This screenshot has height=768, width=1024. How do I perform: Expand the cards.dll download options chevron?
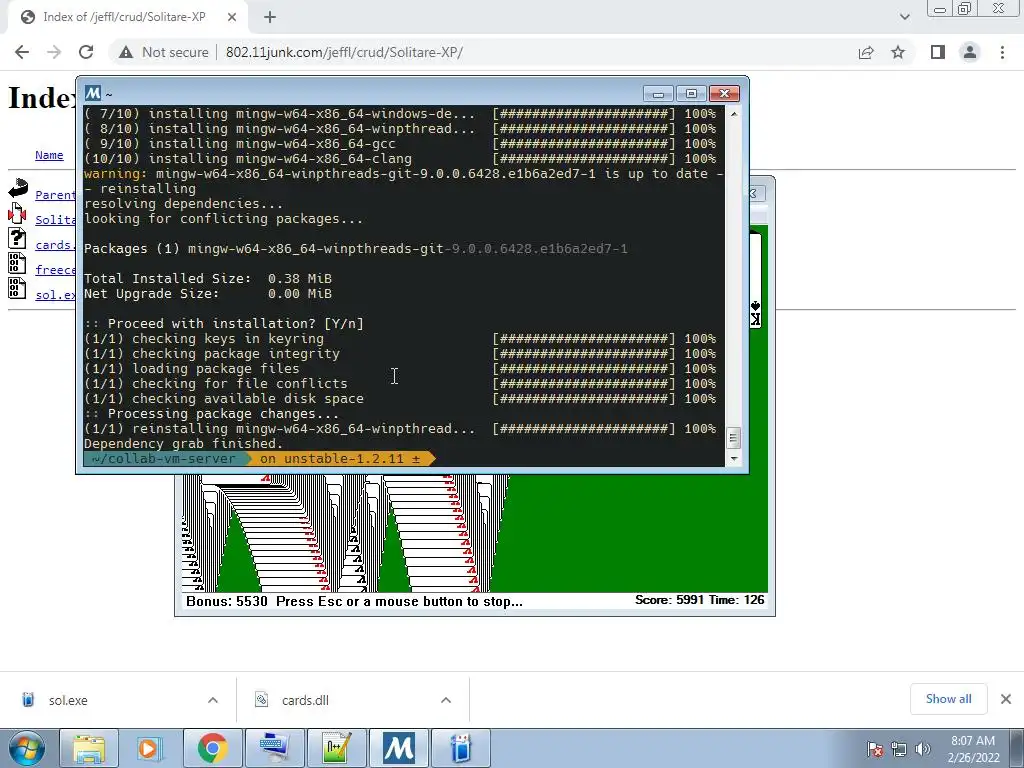(446, 700)
